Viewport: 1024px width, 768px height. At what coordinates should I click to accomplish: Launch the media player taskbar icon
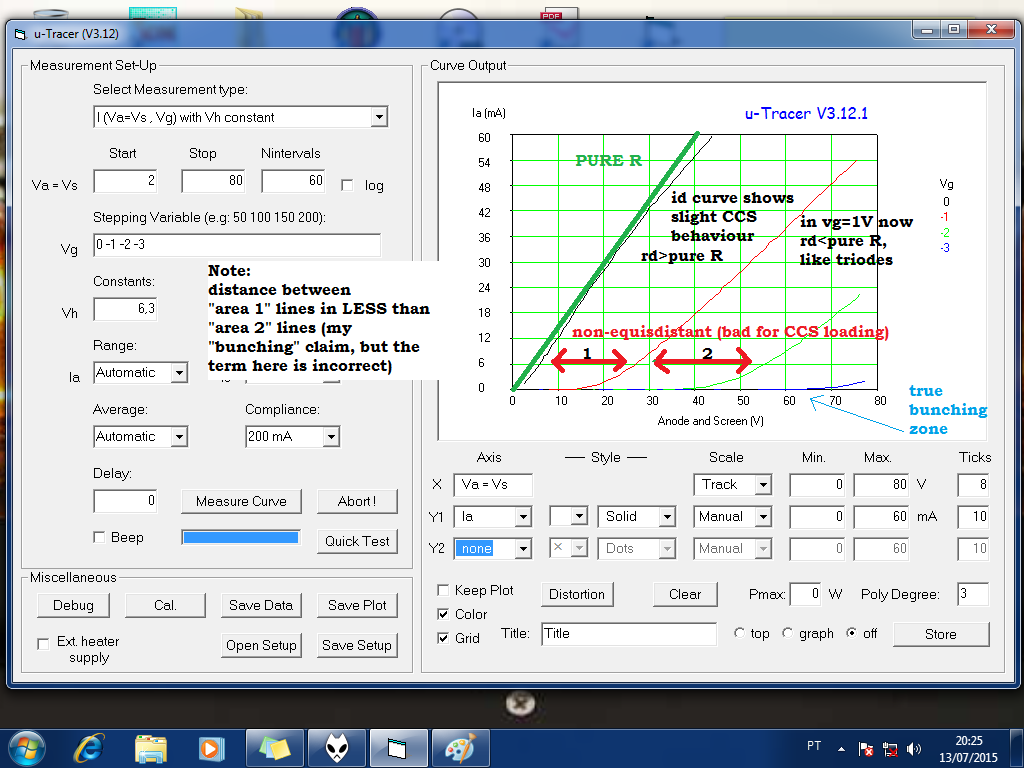point(211,748)
